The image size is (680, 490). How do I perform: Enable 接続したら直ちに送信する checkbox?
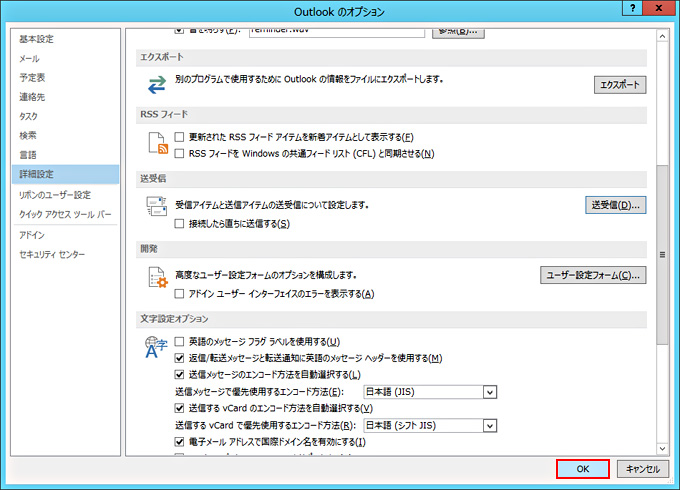click(180, 224)
